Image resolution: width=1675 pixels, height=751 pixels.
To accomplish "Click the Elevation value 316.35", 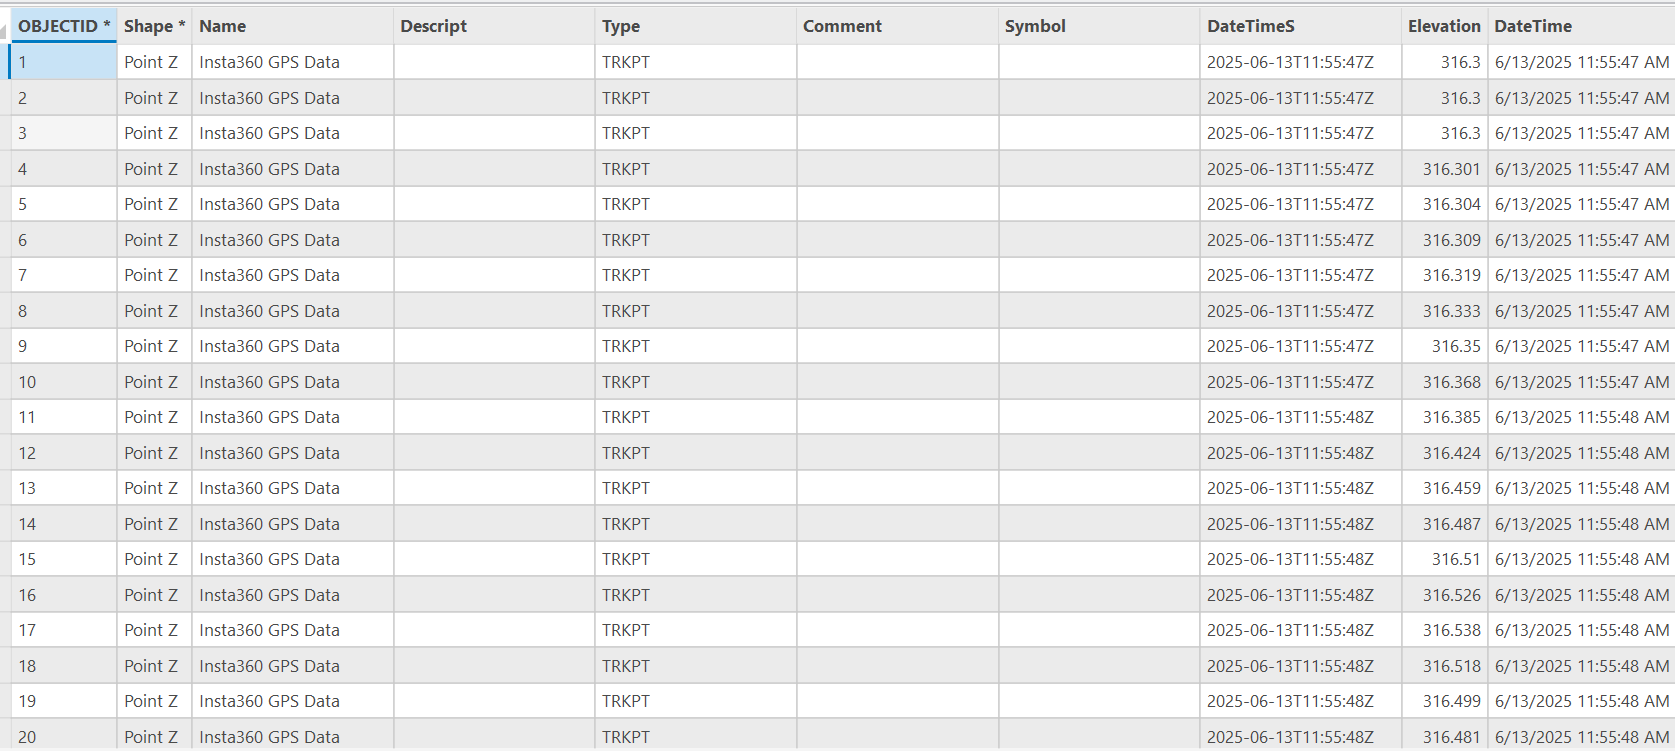I will point(1445,346).
